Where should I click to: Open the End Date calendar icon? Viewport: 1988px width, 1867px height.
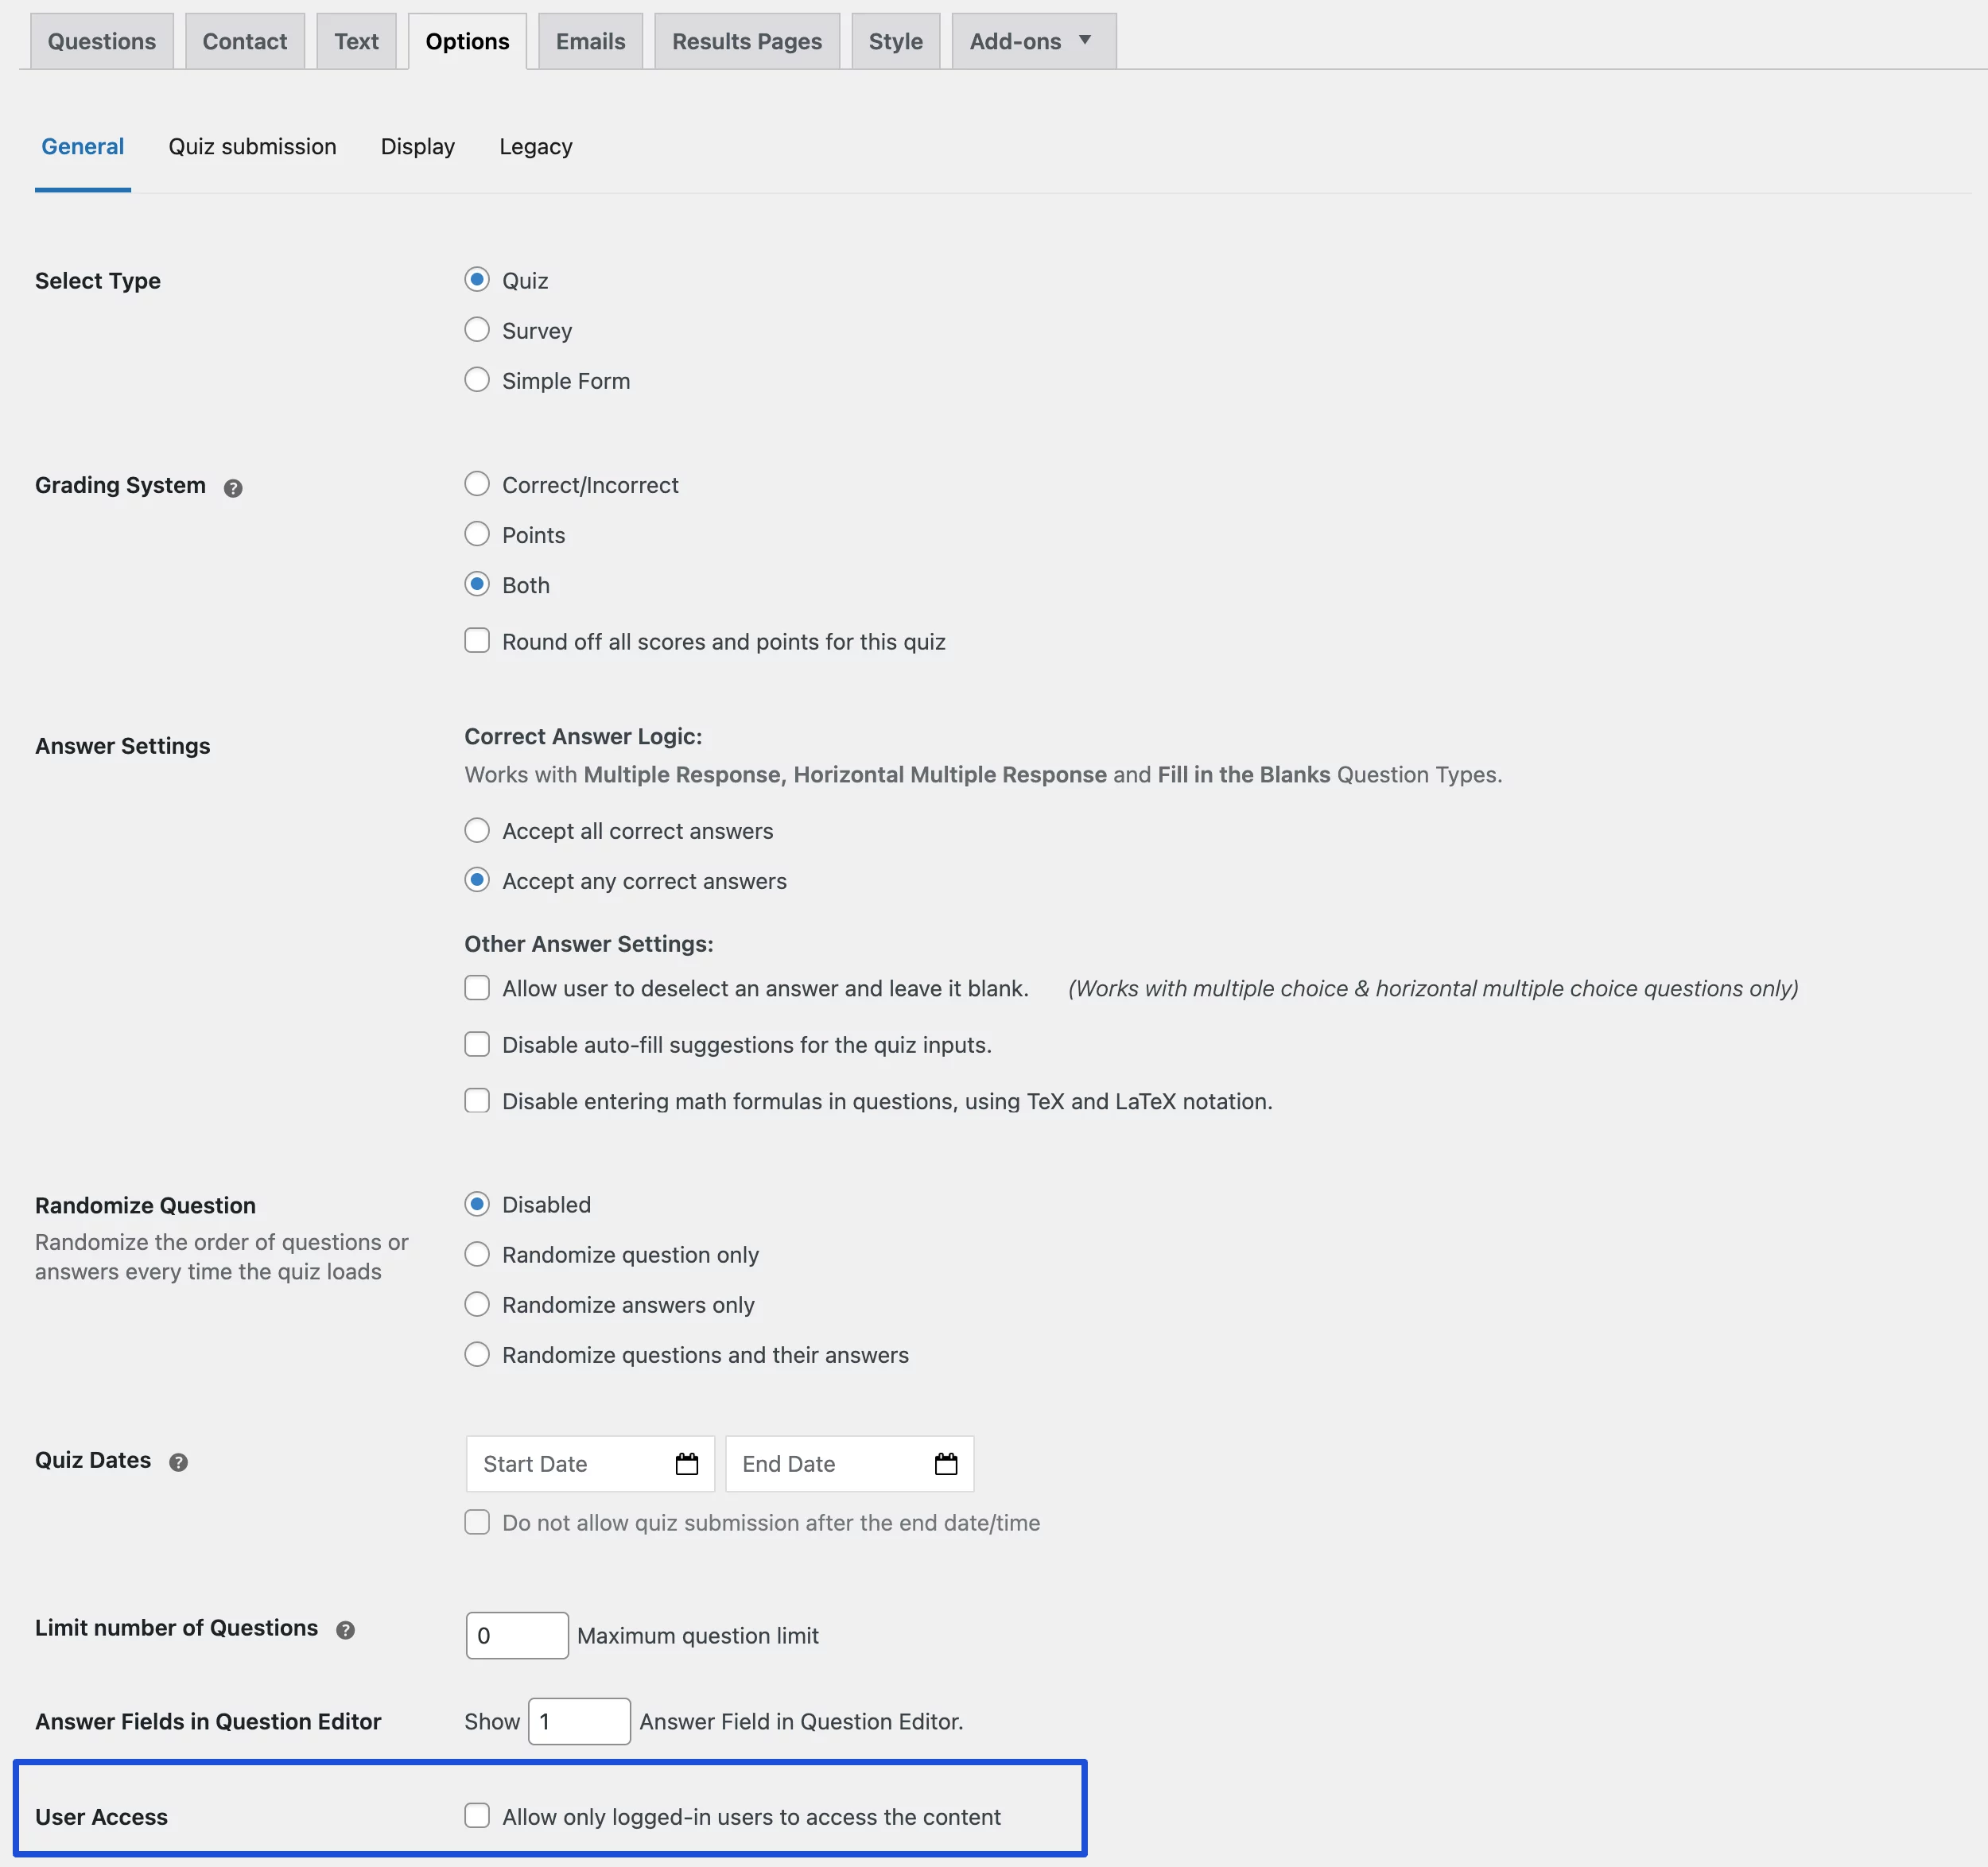point(945,1464)
